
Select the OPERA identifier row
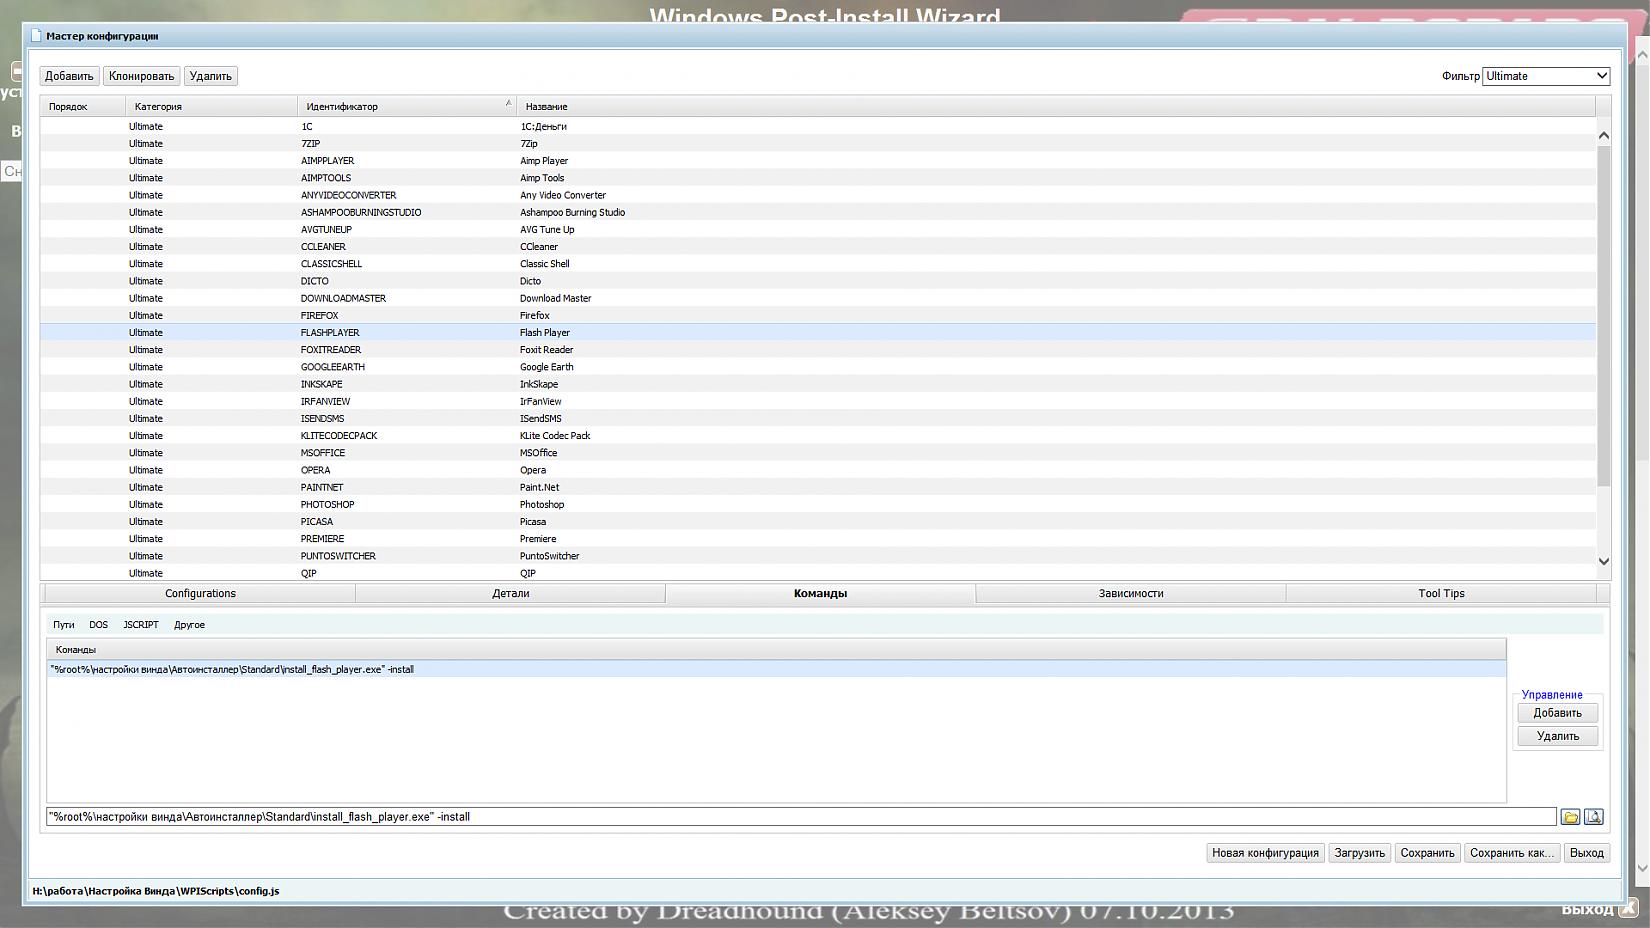point(315,470)
